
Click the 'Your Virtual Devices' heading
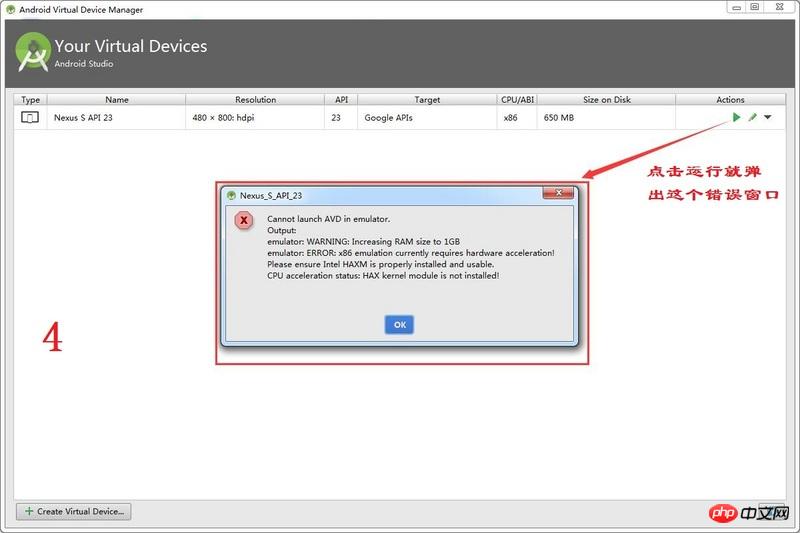tap(131, 46)
